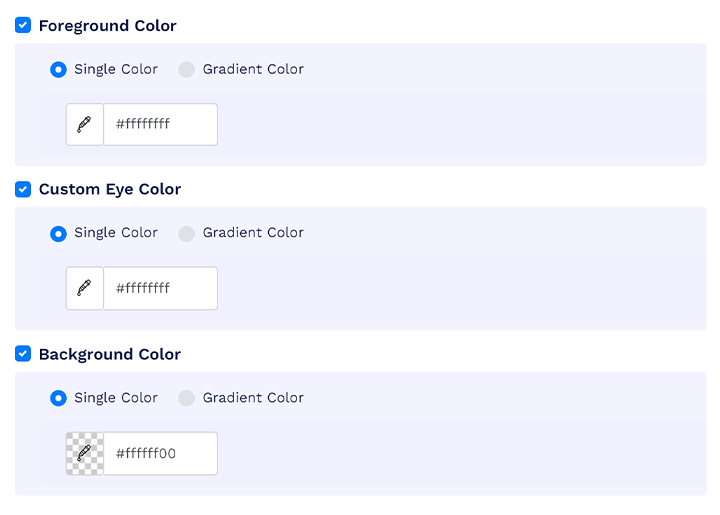Click the Background Color heading label

point(110,354)
